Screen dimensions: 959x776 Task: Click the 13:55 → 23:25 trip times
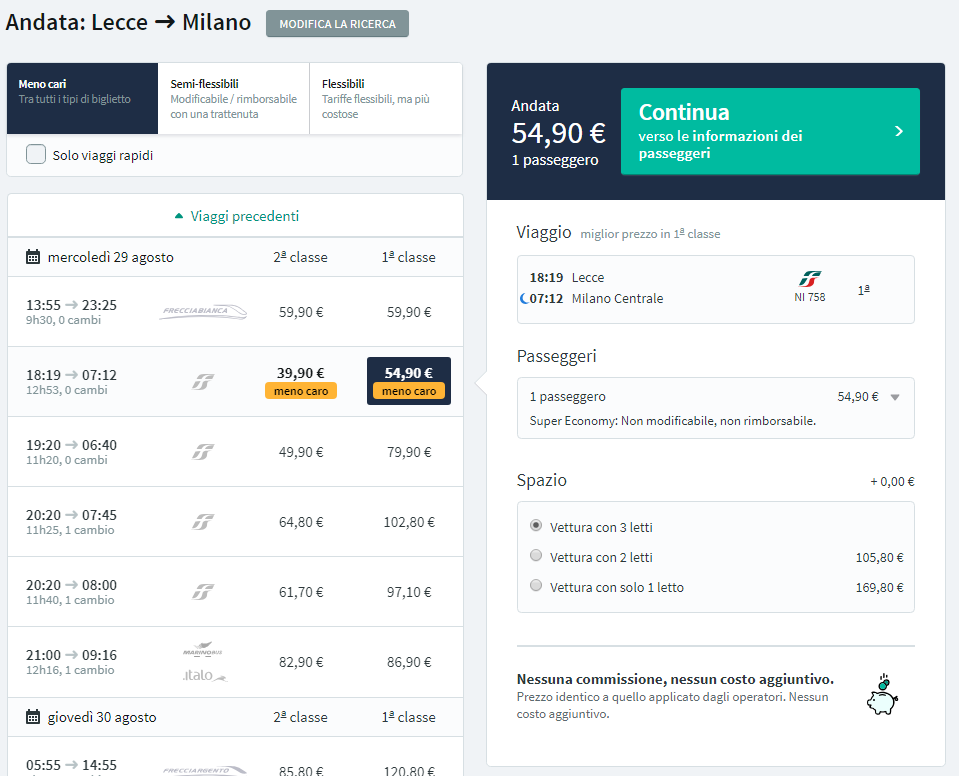tap(71, 305)
